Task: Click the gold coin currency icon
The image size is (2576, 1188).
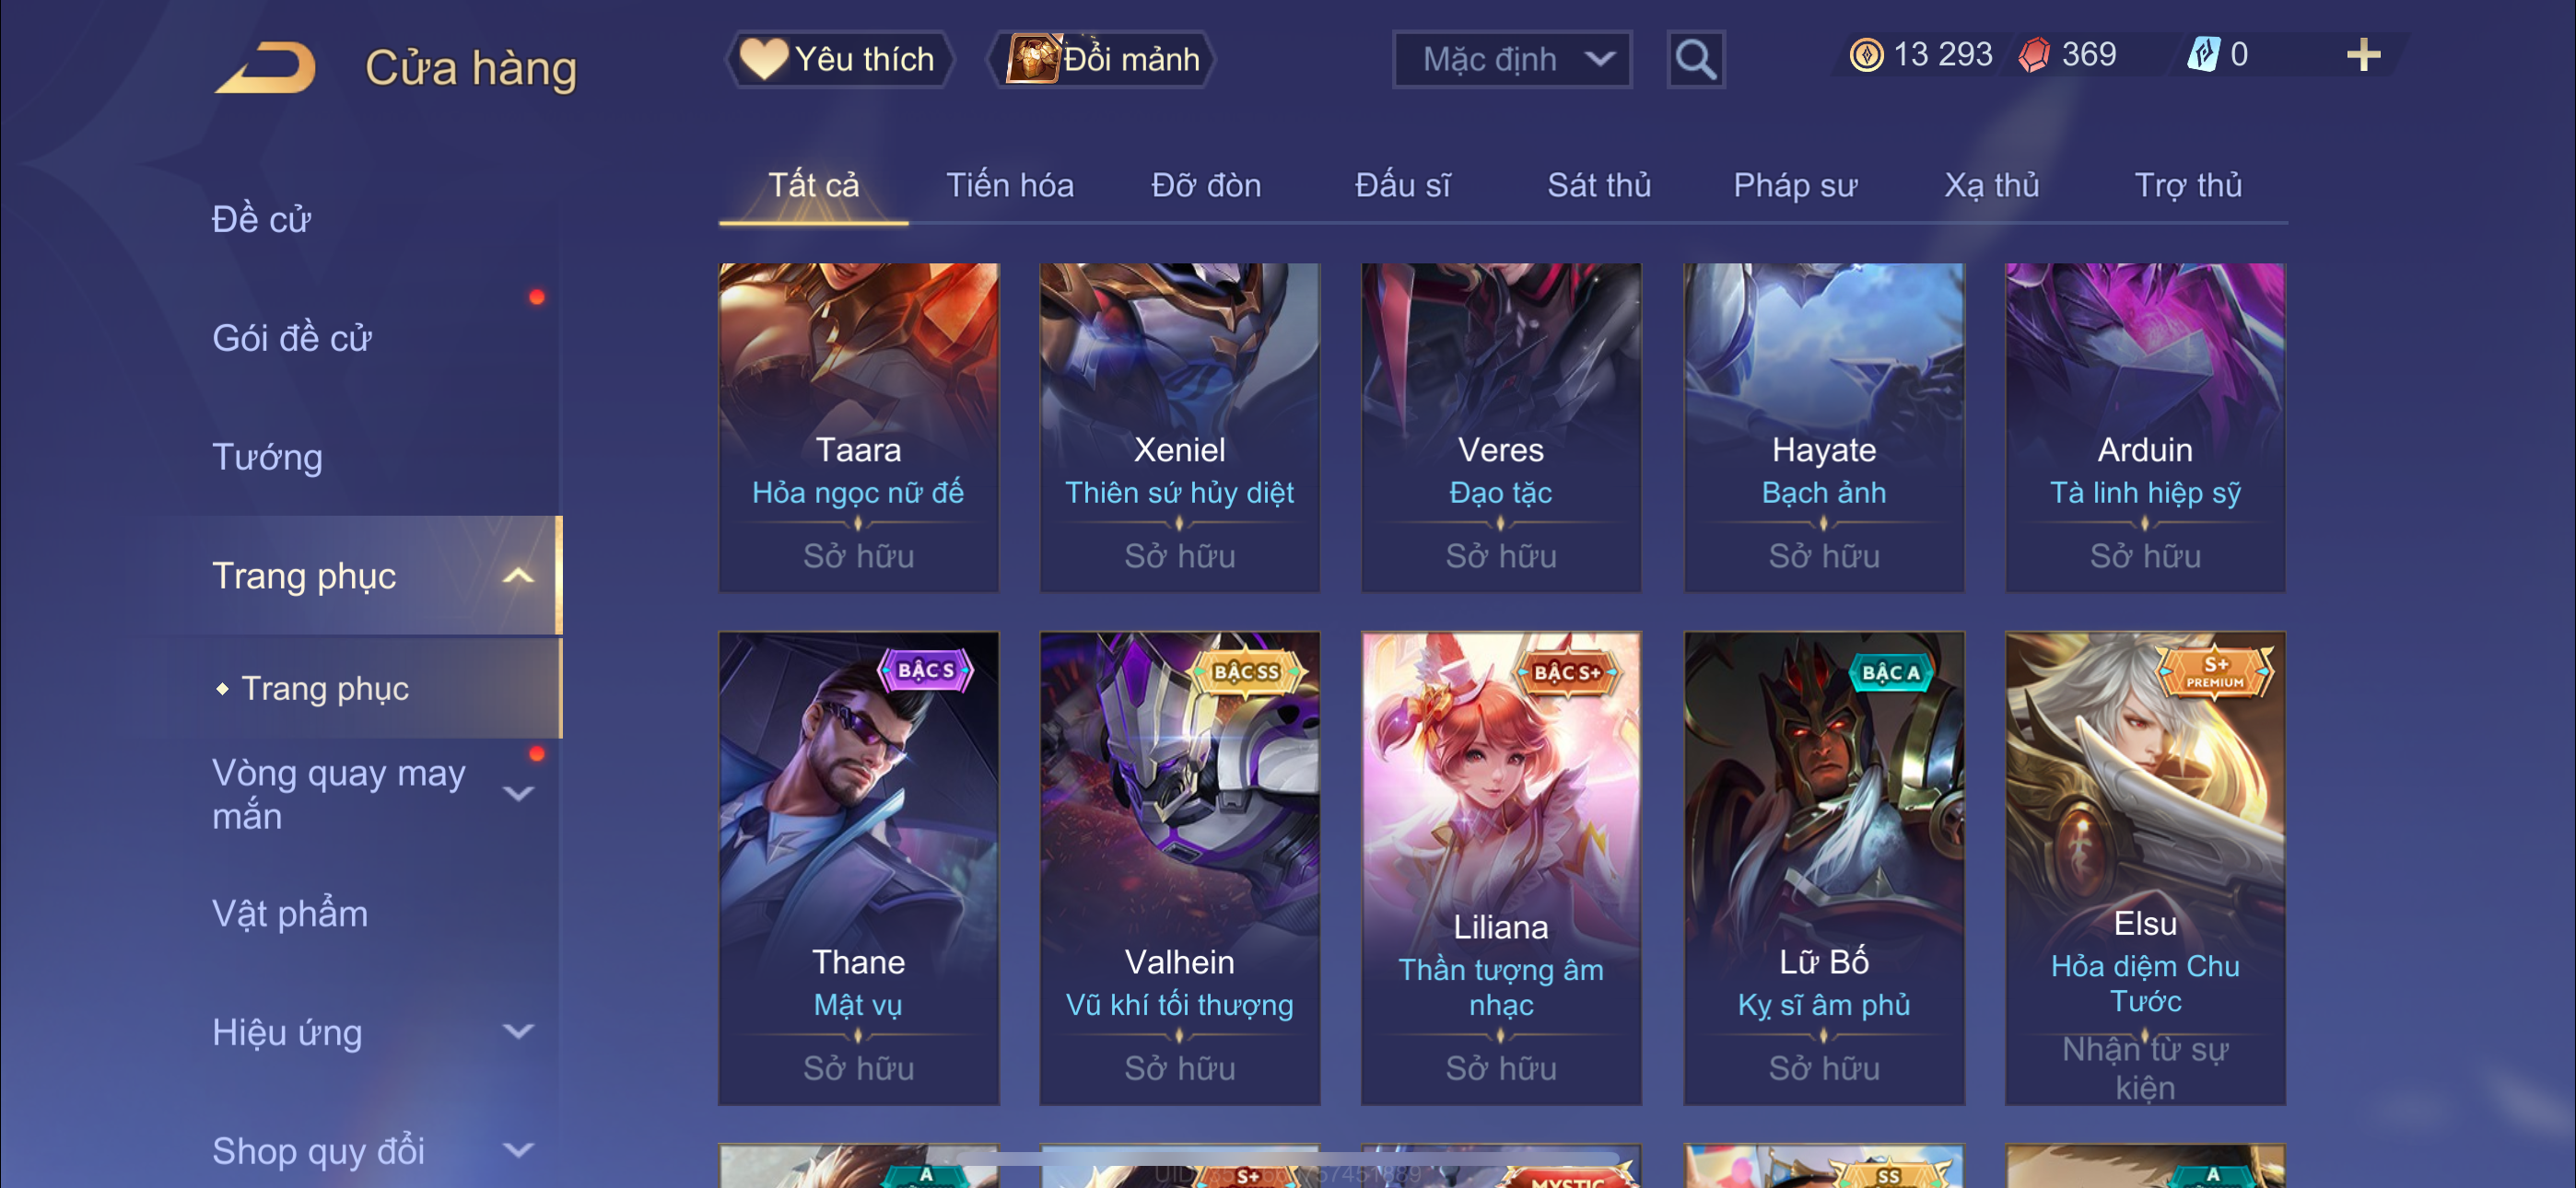Action: (1866, 55)
